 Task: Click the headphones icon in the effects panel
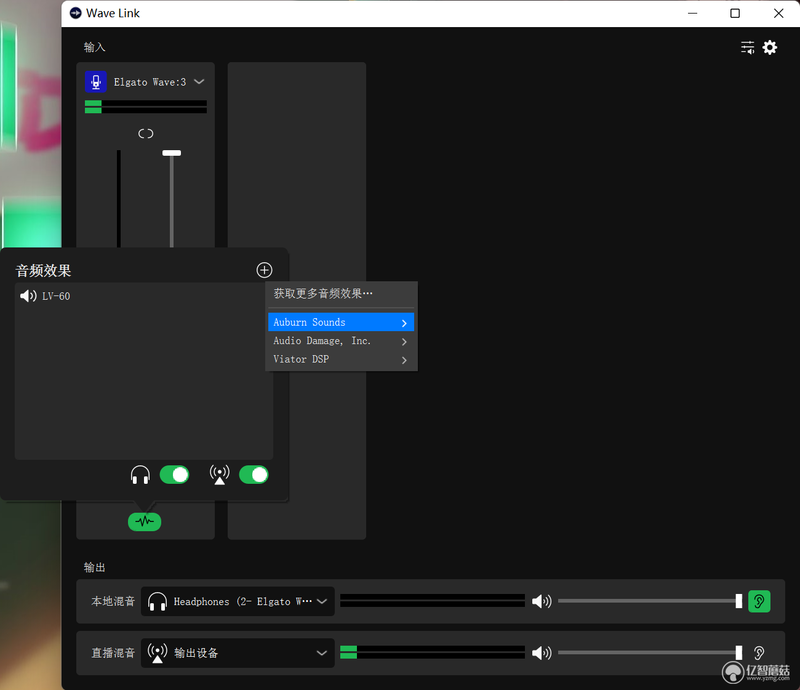coord(140,475)
